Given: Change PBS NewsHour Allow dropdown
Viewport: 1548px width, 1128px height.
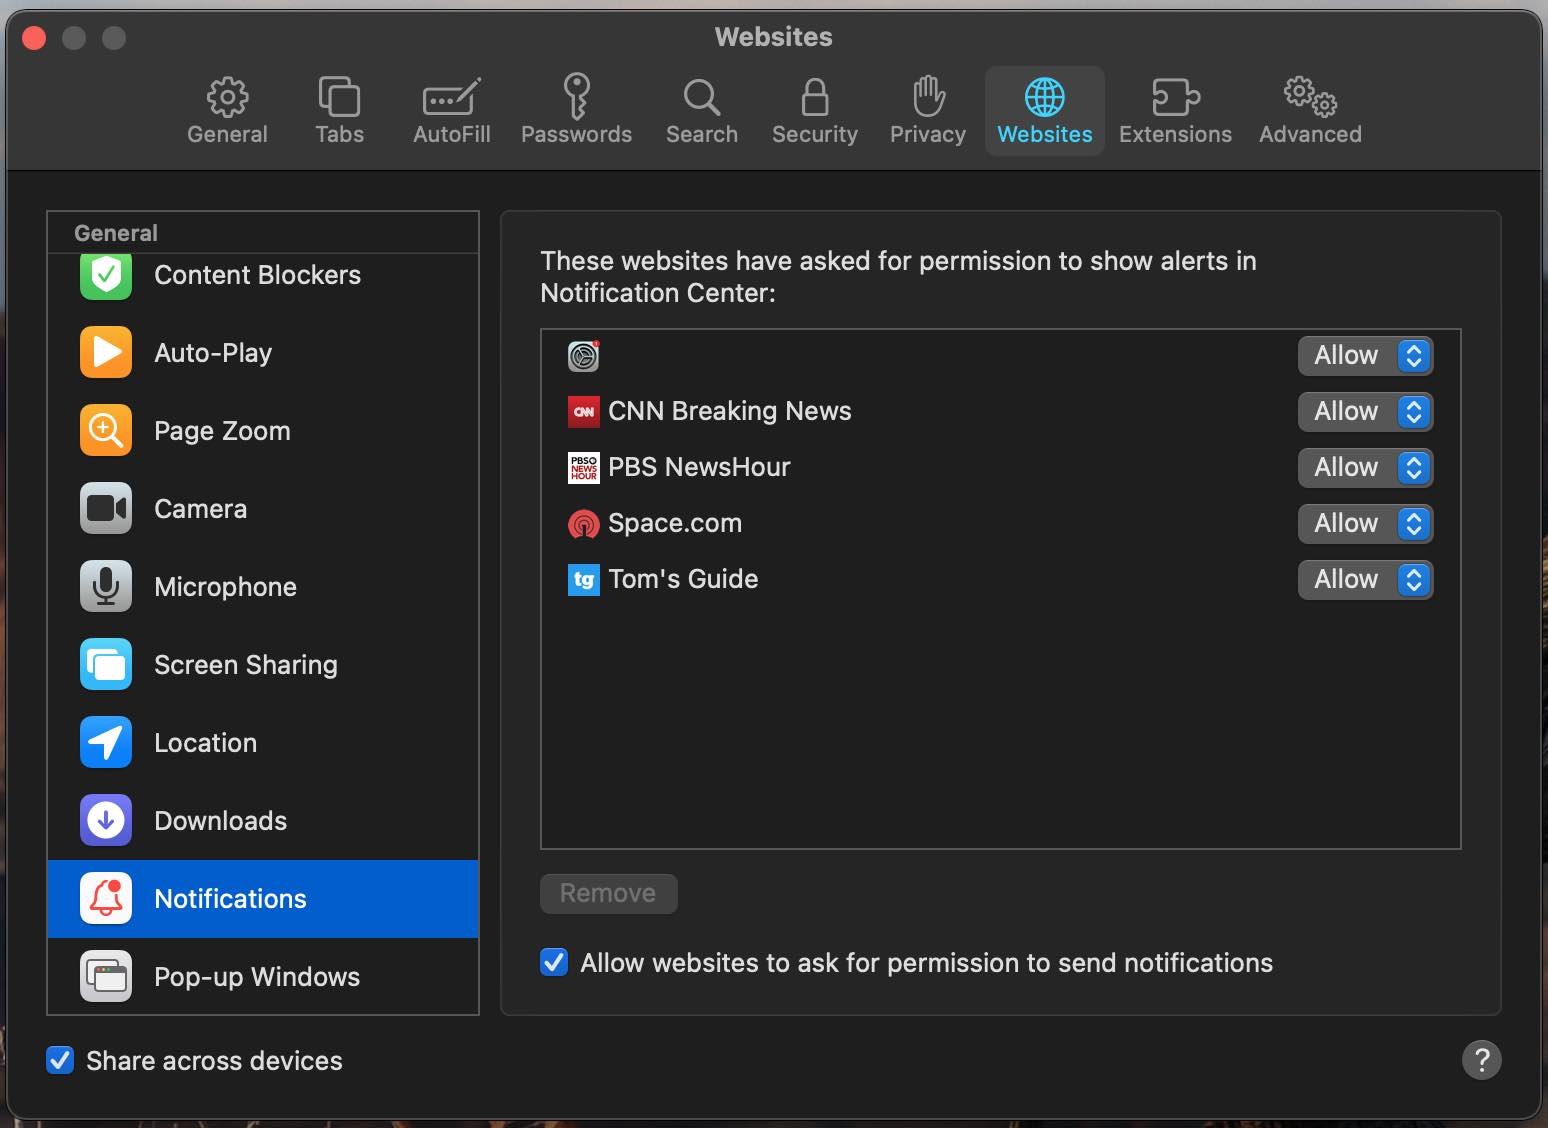Looking at the screenshot, I should (x=1365, y=468).
